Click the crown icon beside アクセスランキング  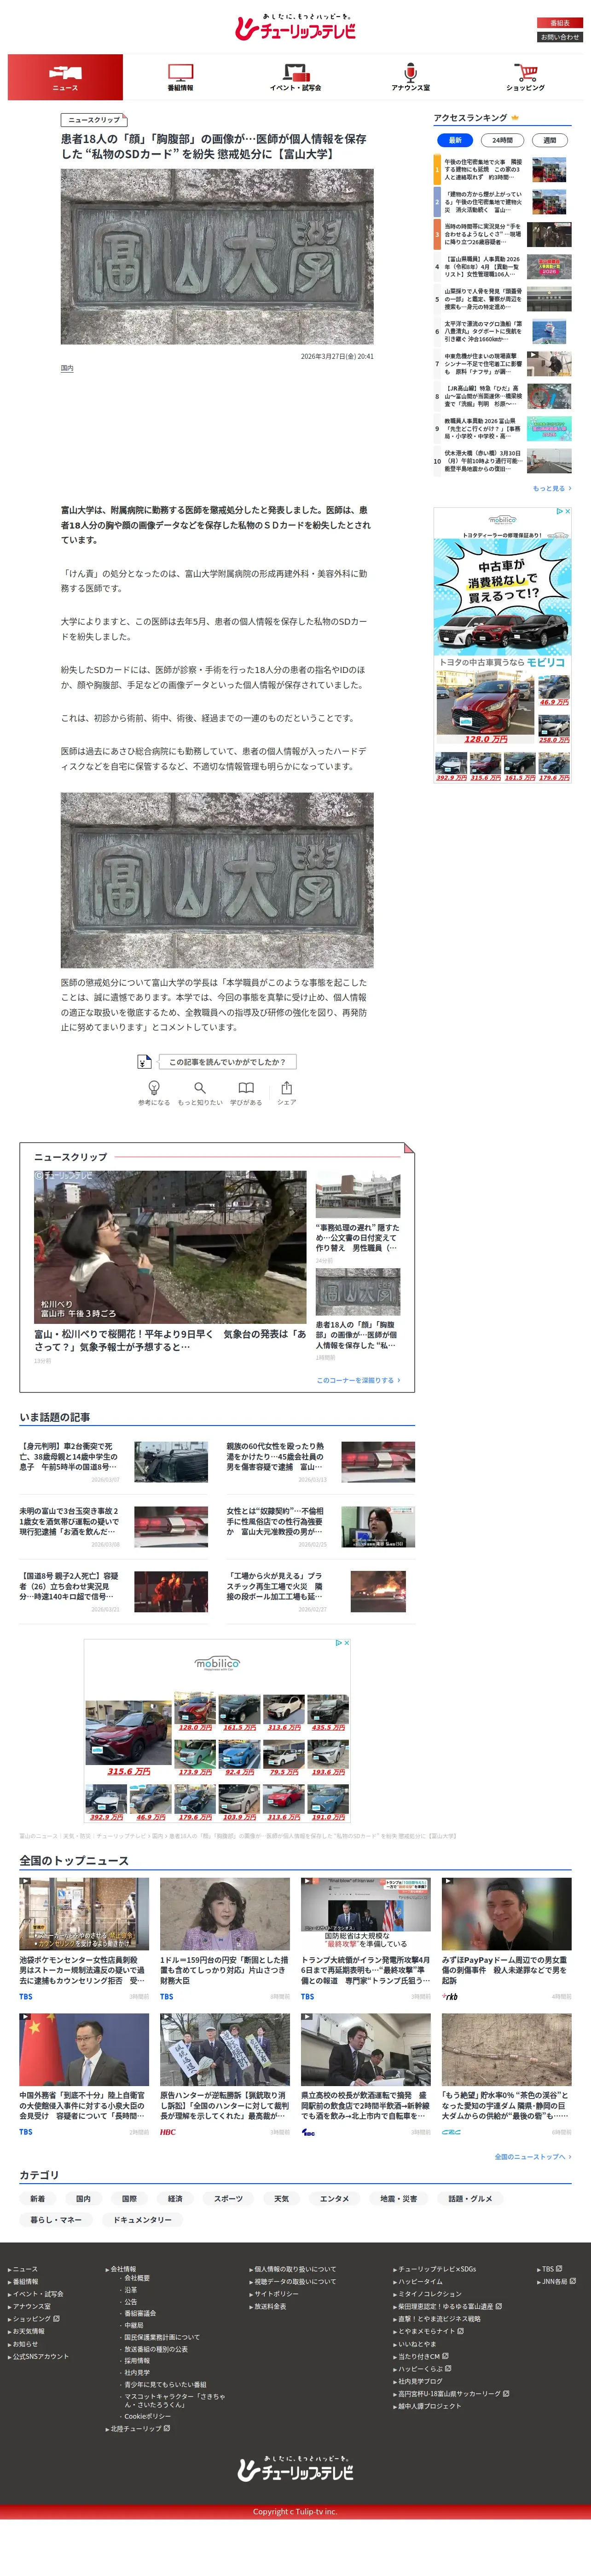coord(515,118)
